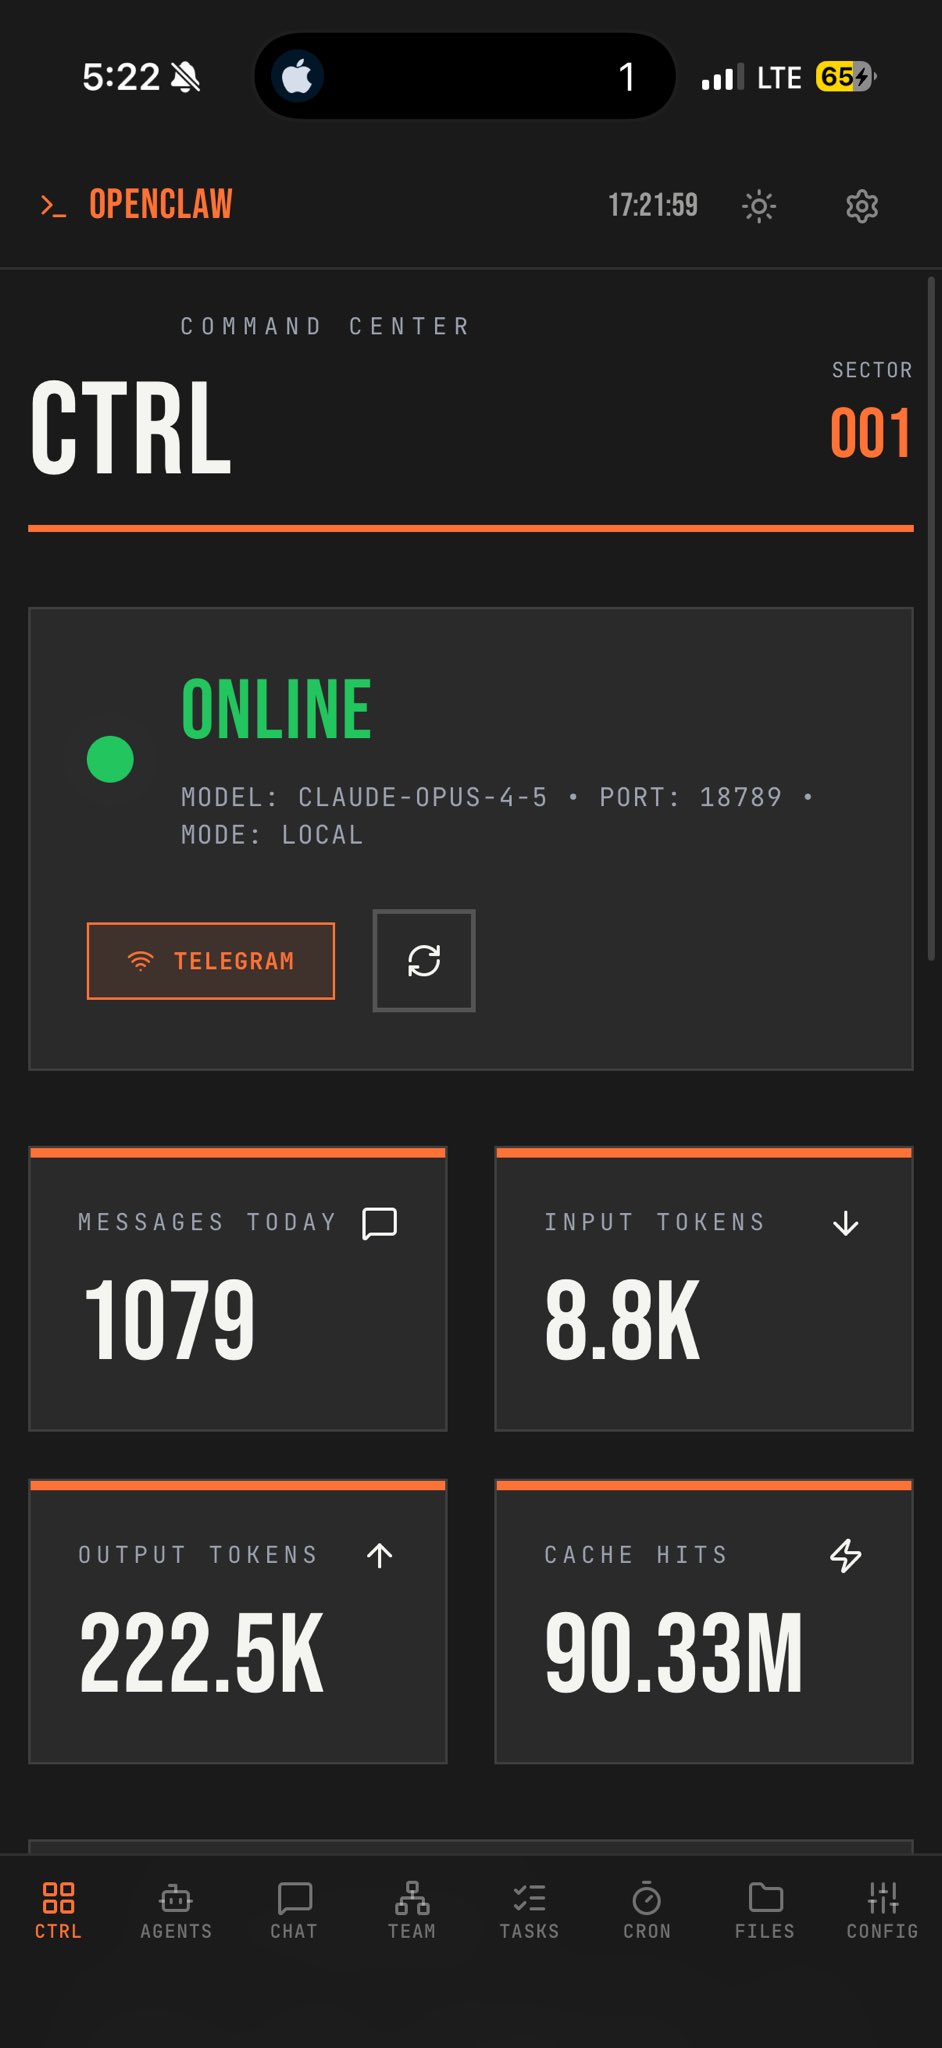Viewport: 942px width, 2048px height.
Task: Click the Cache Hits lightning bolt icon
Action: (846, 1555)
